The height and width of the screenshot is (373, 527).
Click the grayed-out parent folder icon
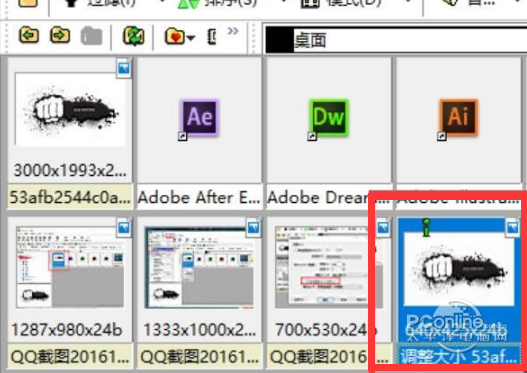click(x=91, y=36)
